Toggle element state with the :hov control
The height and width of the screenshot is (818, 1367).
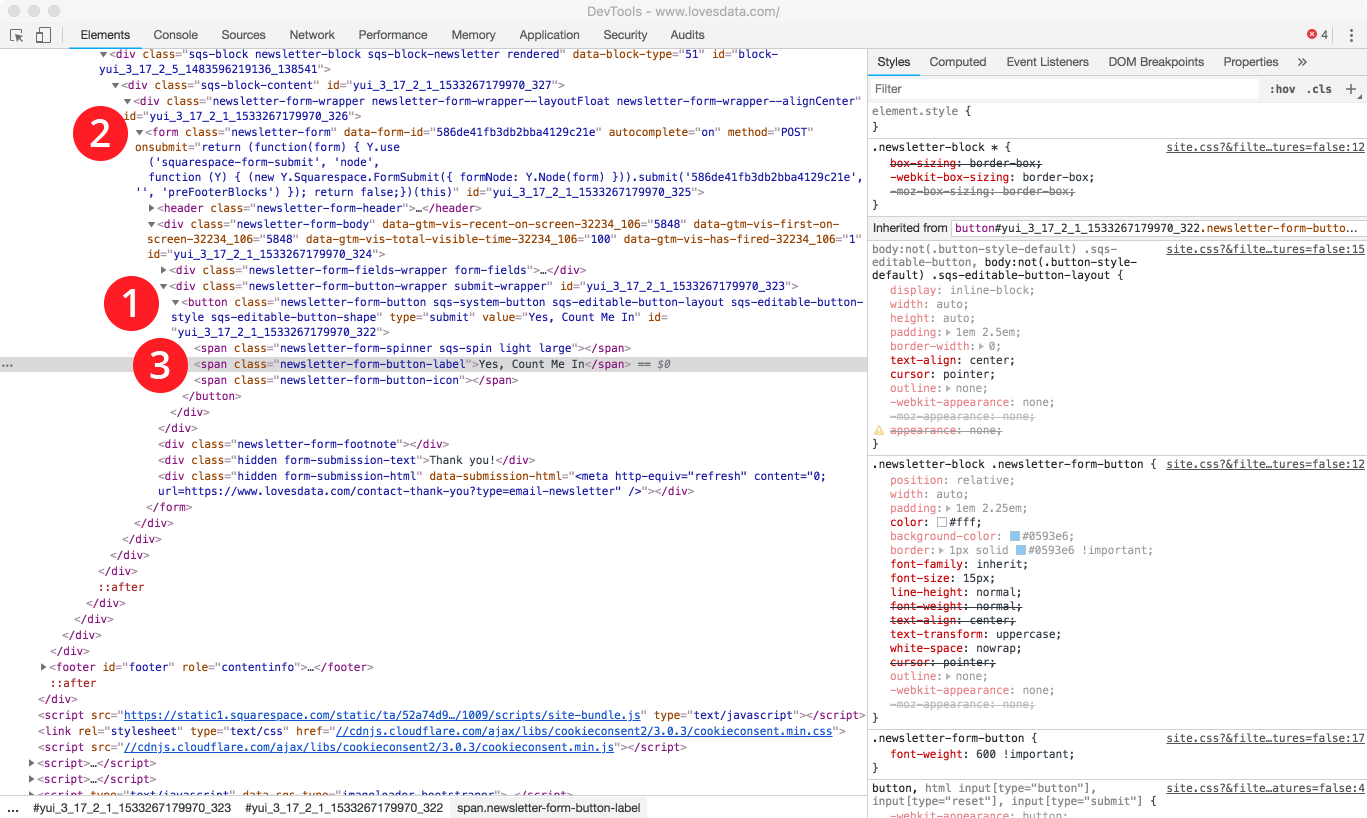coord(1282,89)
